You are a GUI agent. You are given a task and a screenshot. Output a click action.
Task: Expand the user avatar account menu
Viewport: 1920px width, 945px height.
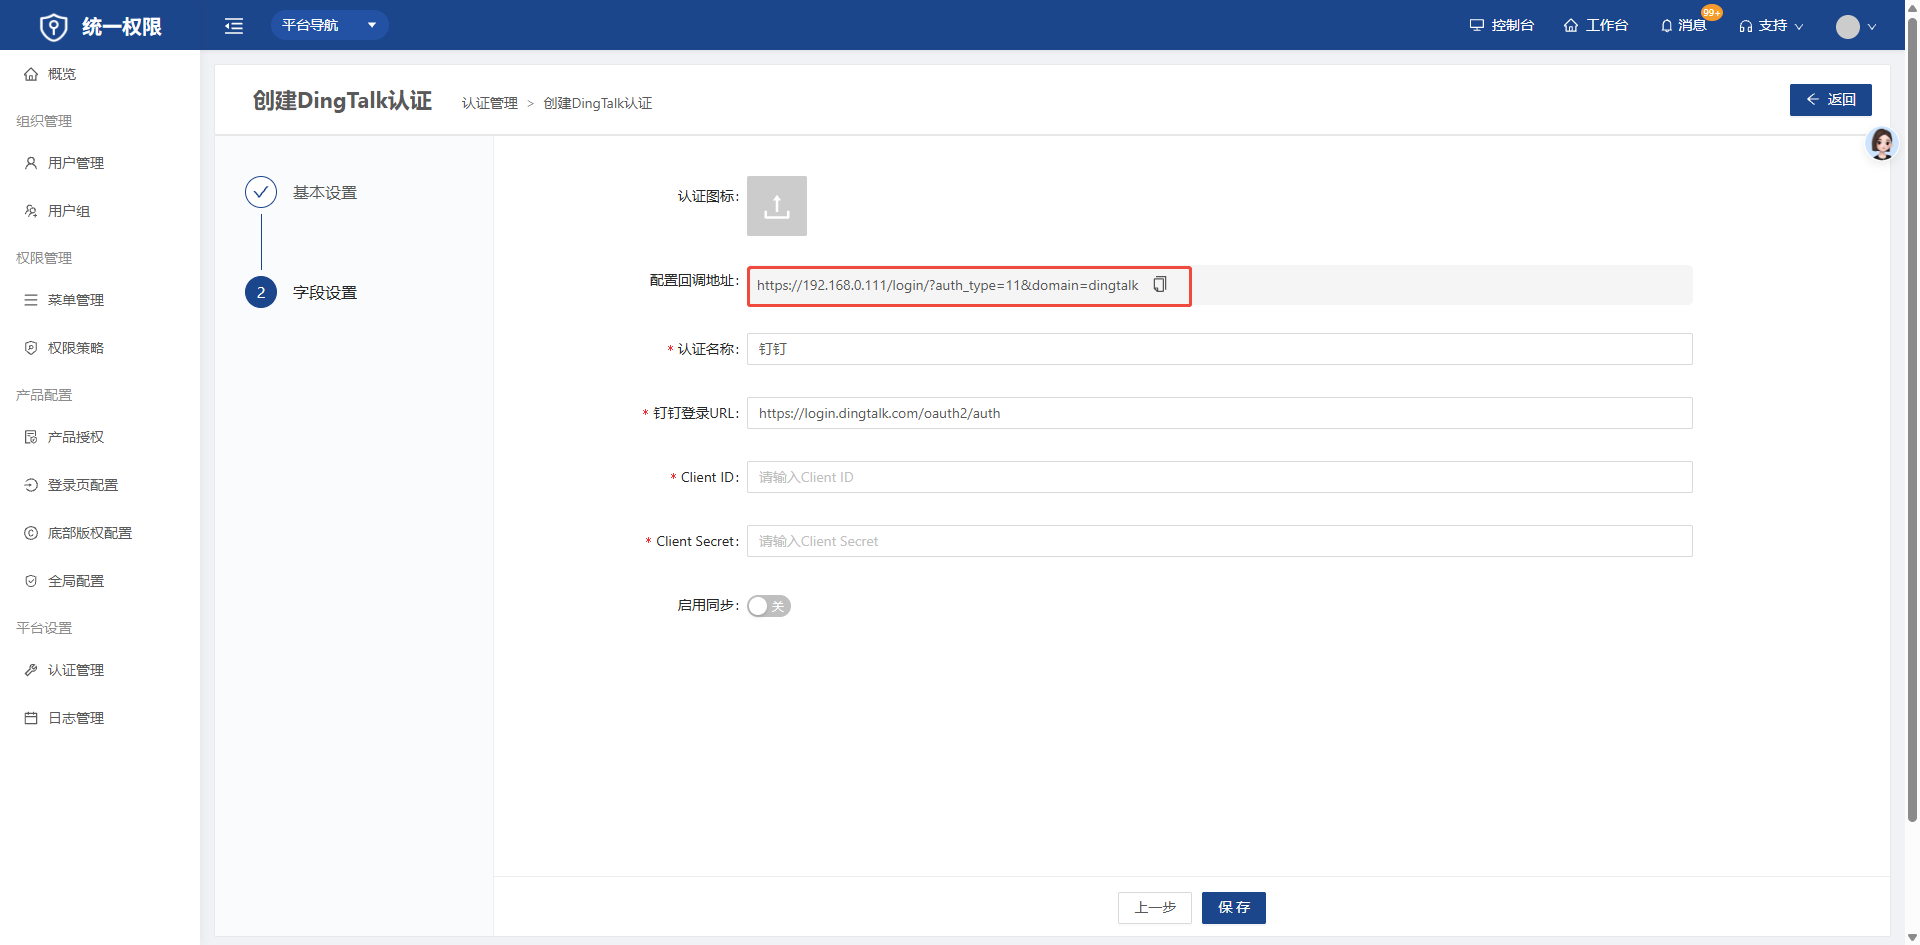point(1855,27)
